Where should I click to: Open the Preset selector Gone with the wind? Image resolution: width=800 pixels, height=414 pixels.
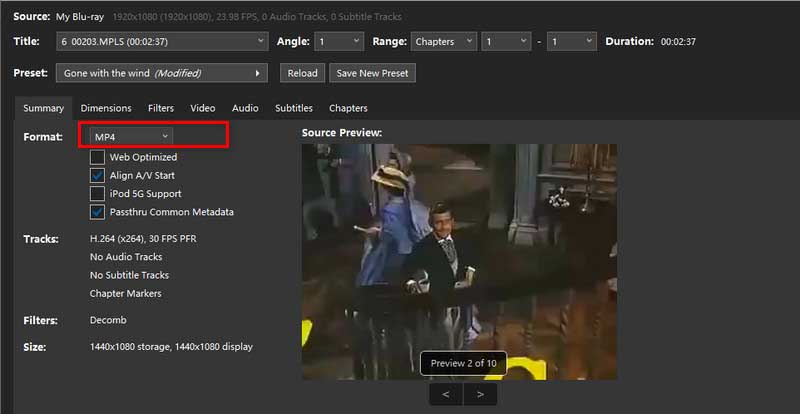162,73
